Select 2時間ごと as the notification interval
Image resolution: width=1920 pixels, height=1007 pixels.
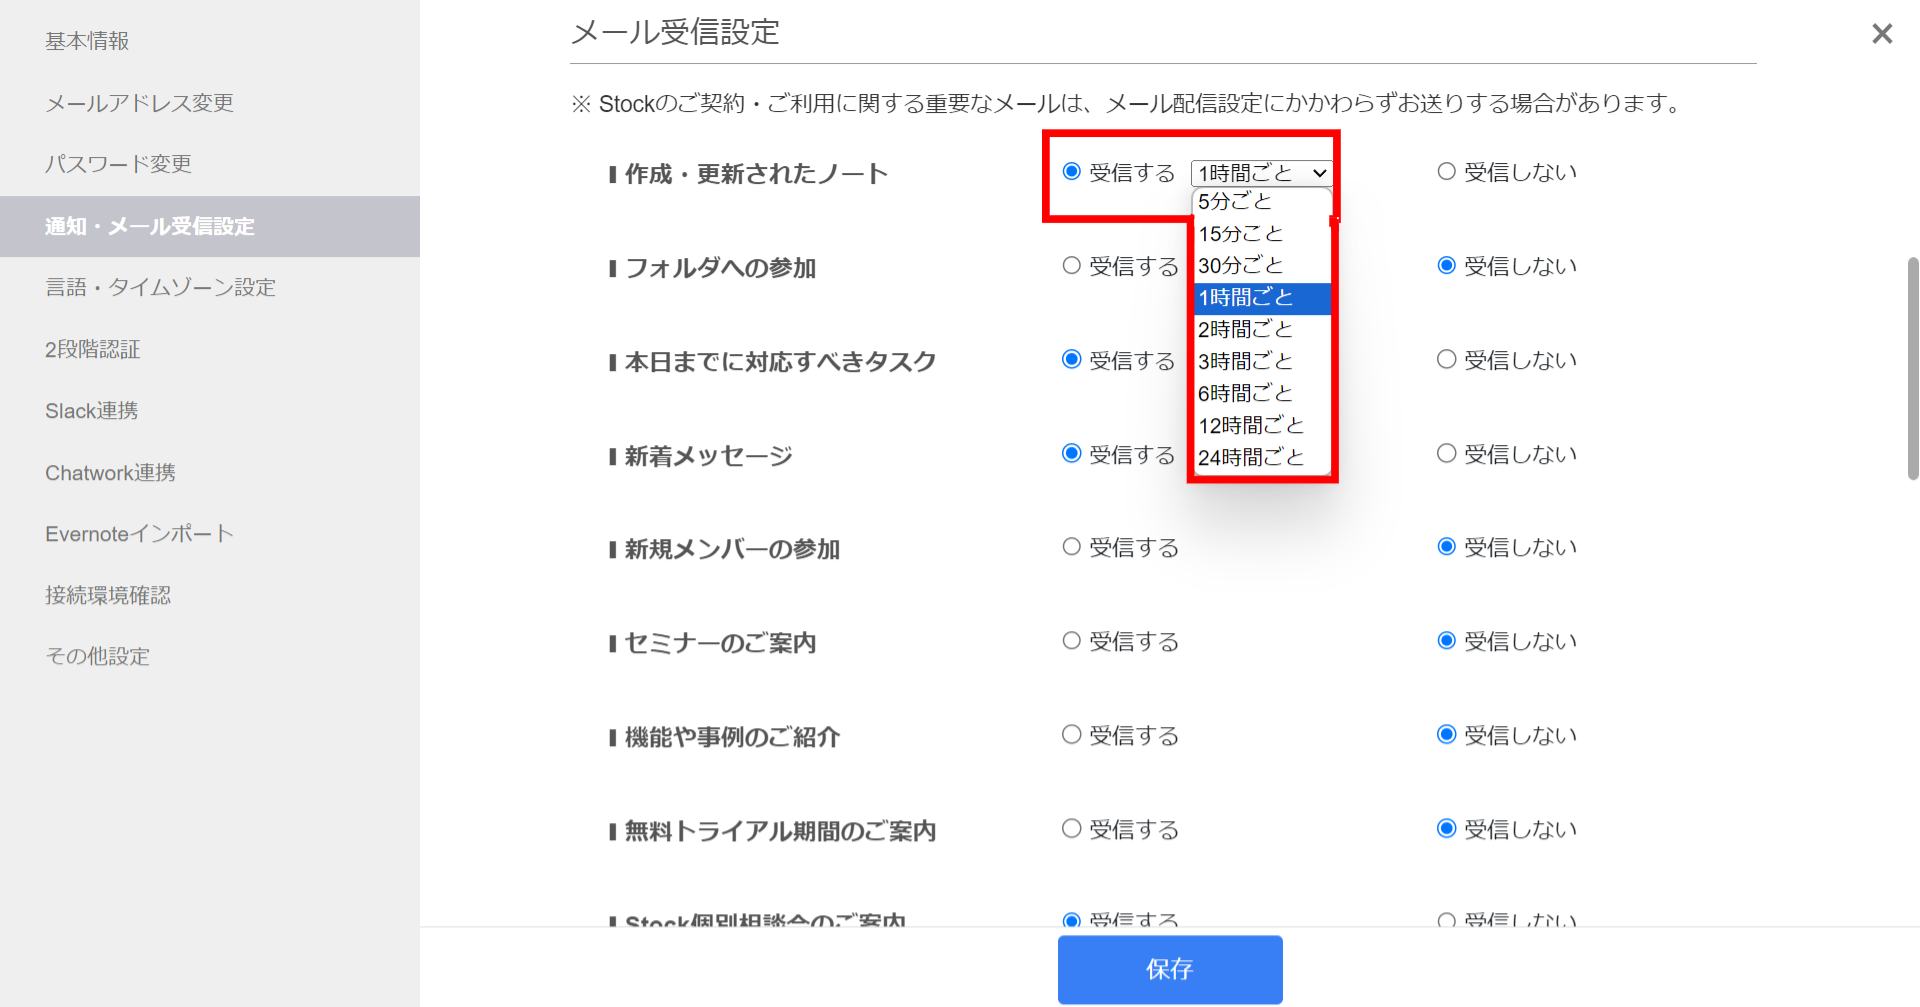coord(1245,329)
